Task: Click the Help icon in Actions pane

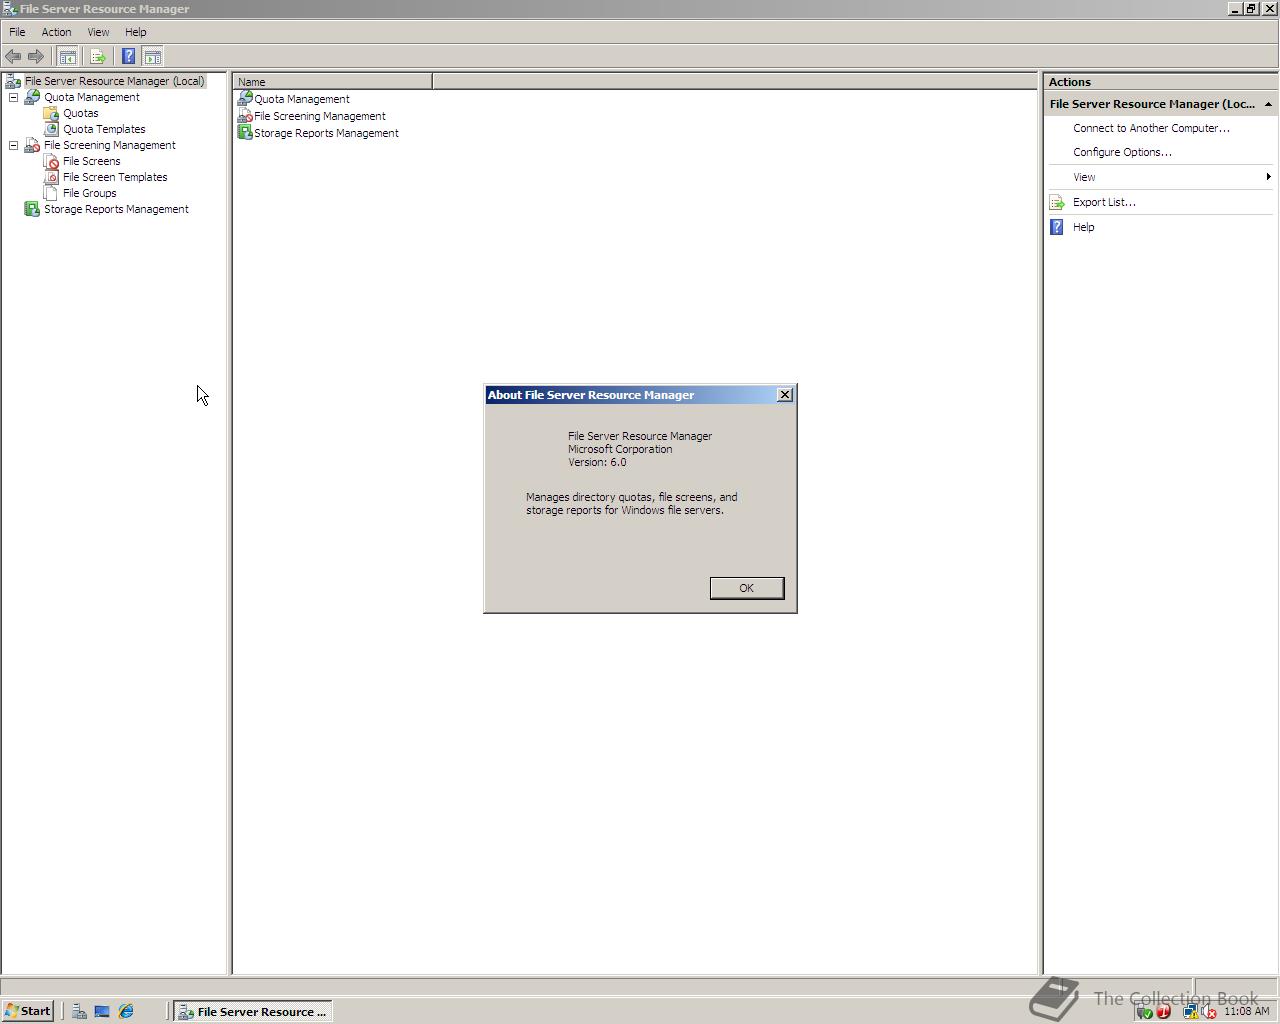Action: [1057, 227]
